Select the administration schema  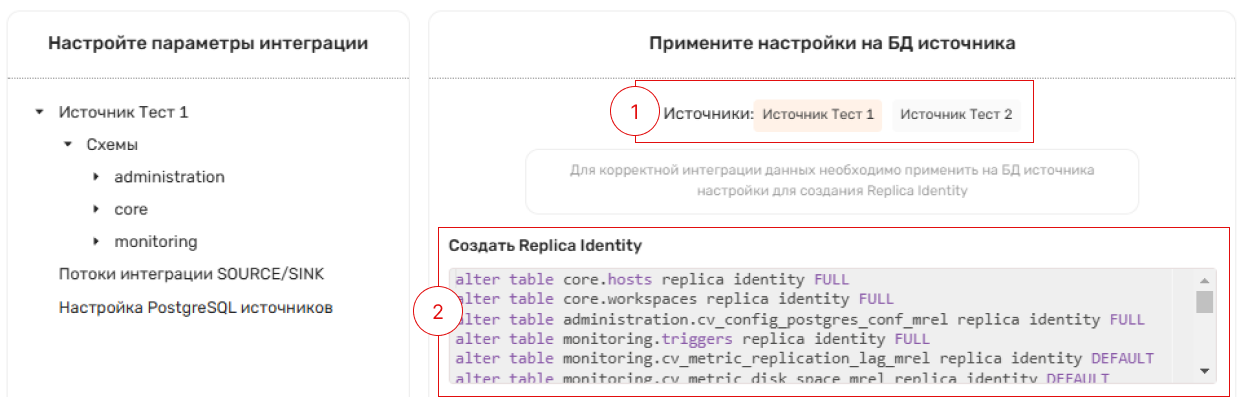click(170, 177)
